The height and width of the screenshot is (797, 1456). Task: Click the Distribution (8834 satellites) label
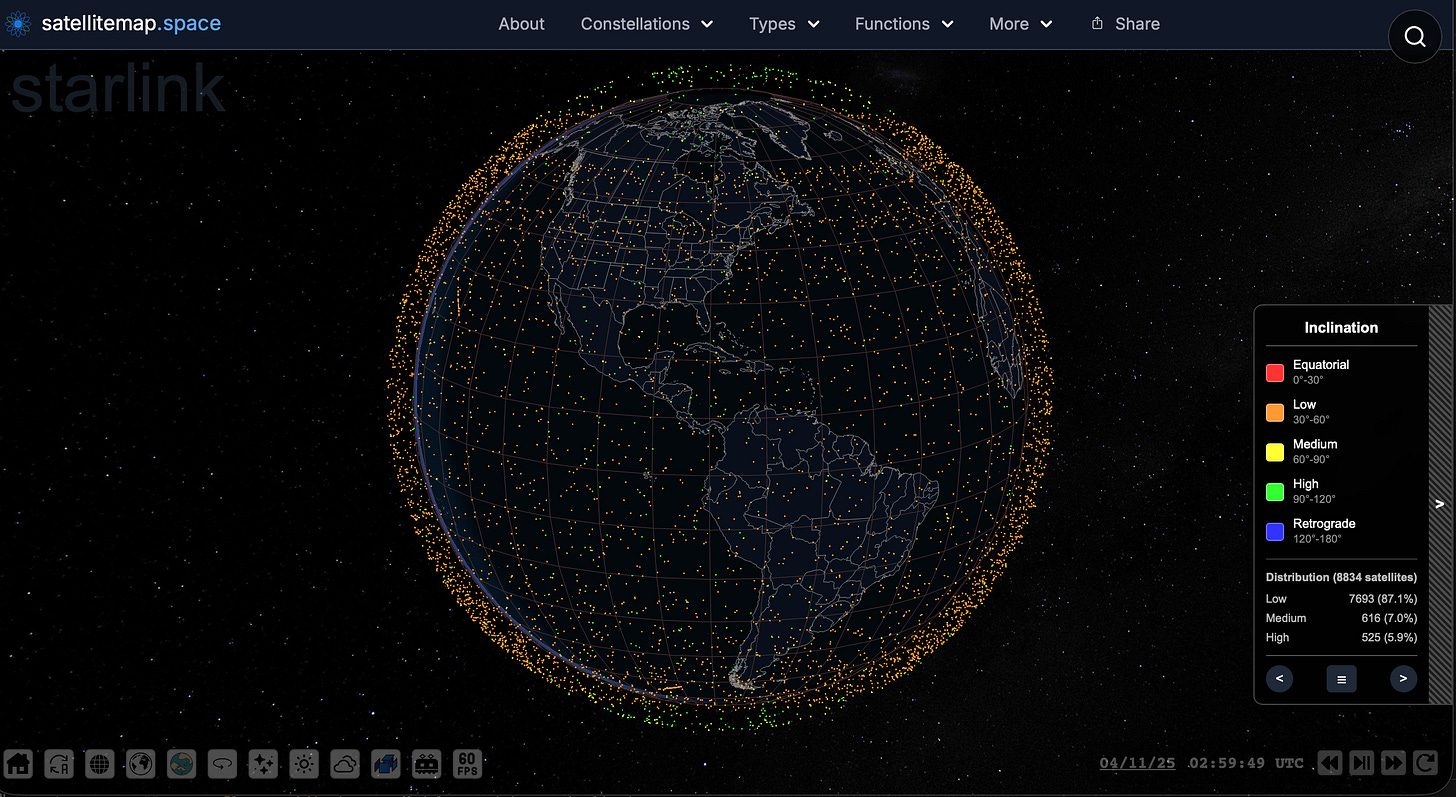(1341, 577)
